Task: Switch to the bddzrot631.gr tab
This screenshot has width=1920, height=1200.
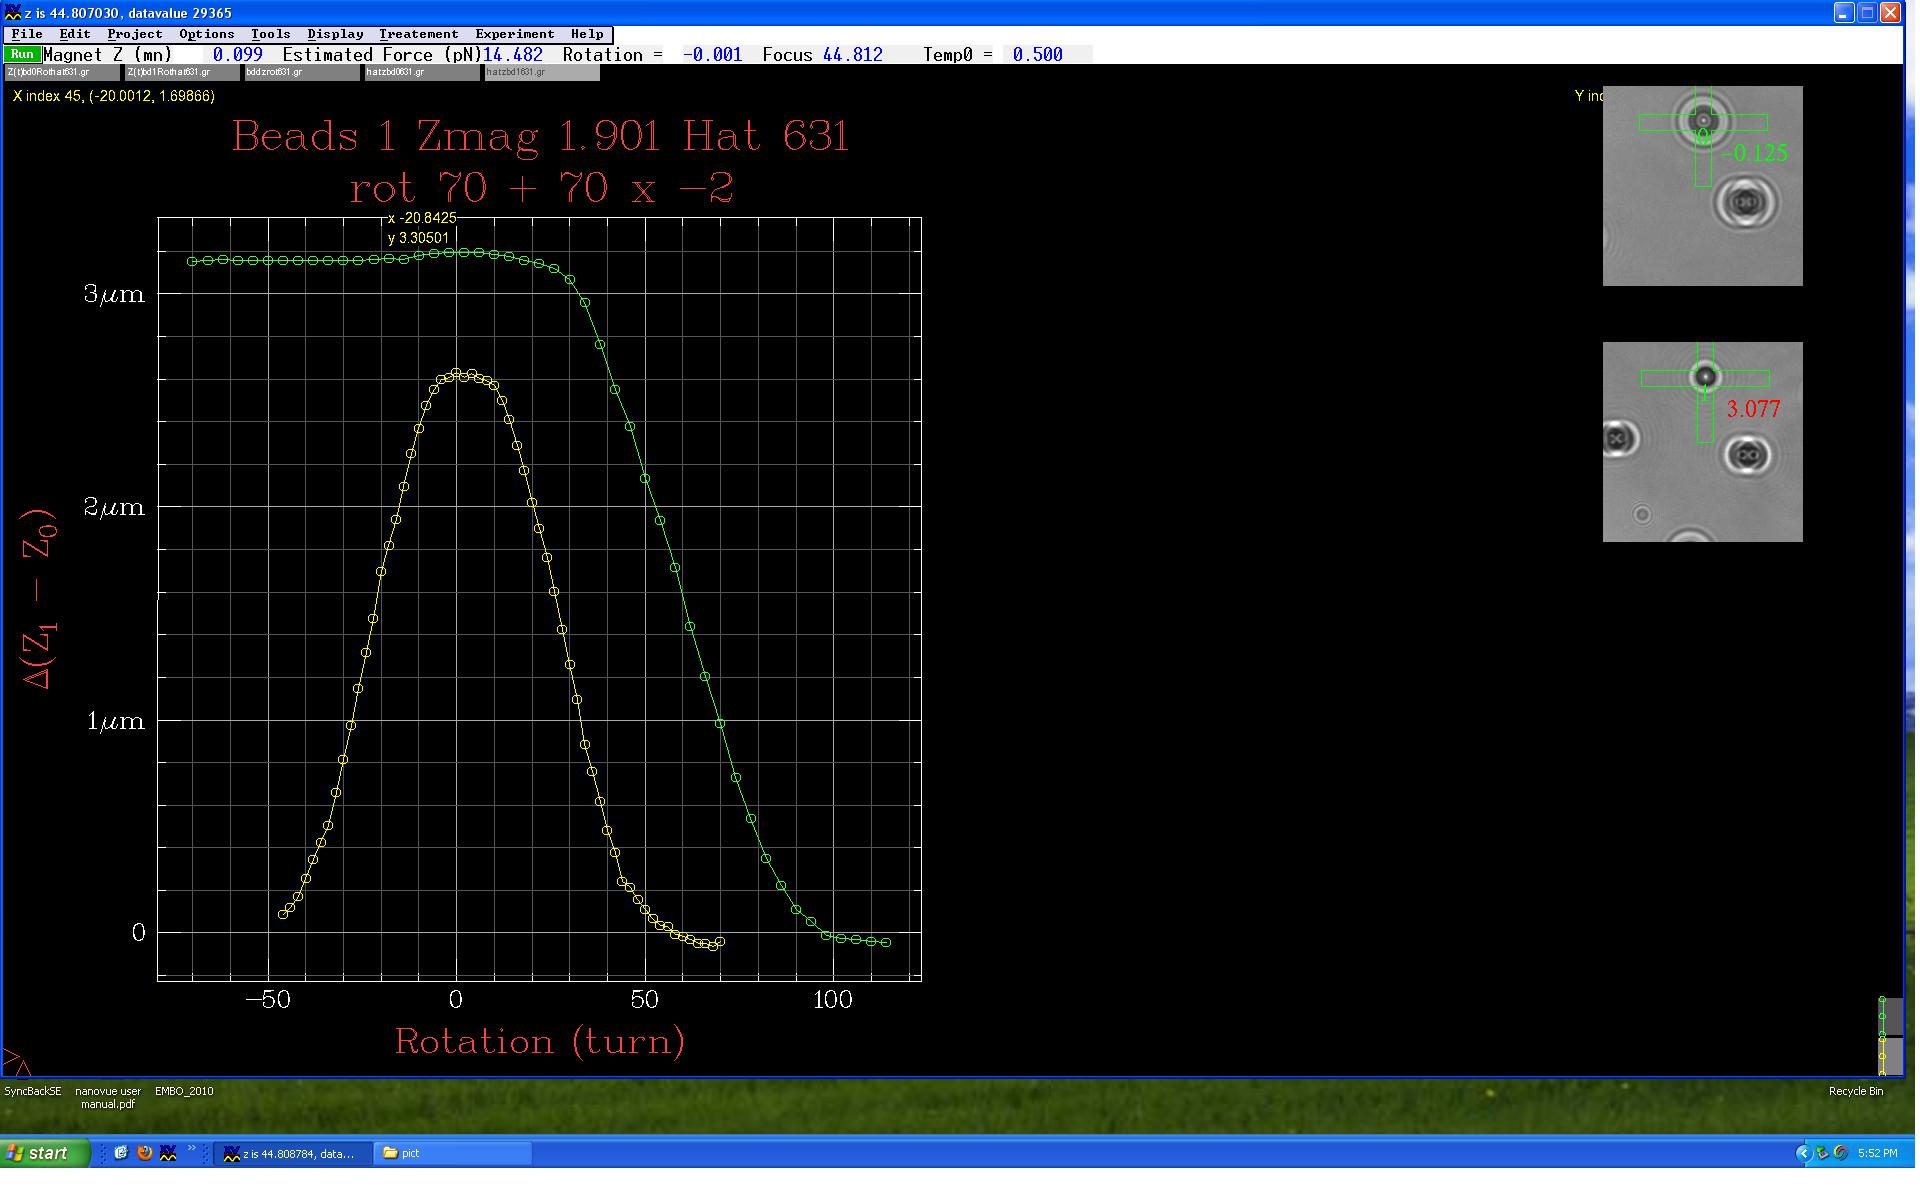Action: click(301, 73)
